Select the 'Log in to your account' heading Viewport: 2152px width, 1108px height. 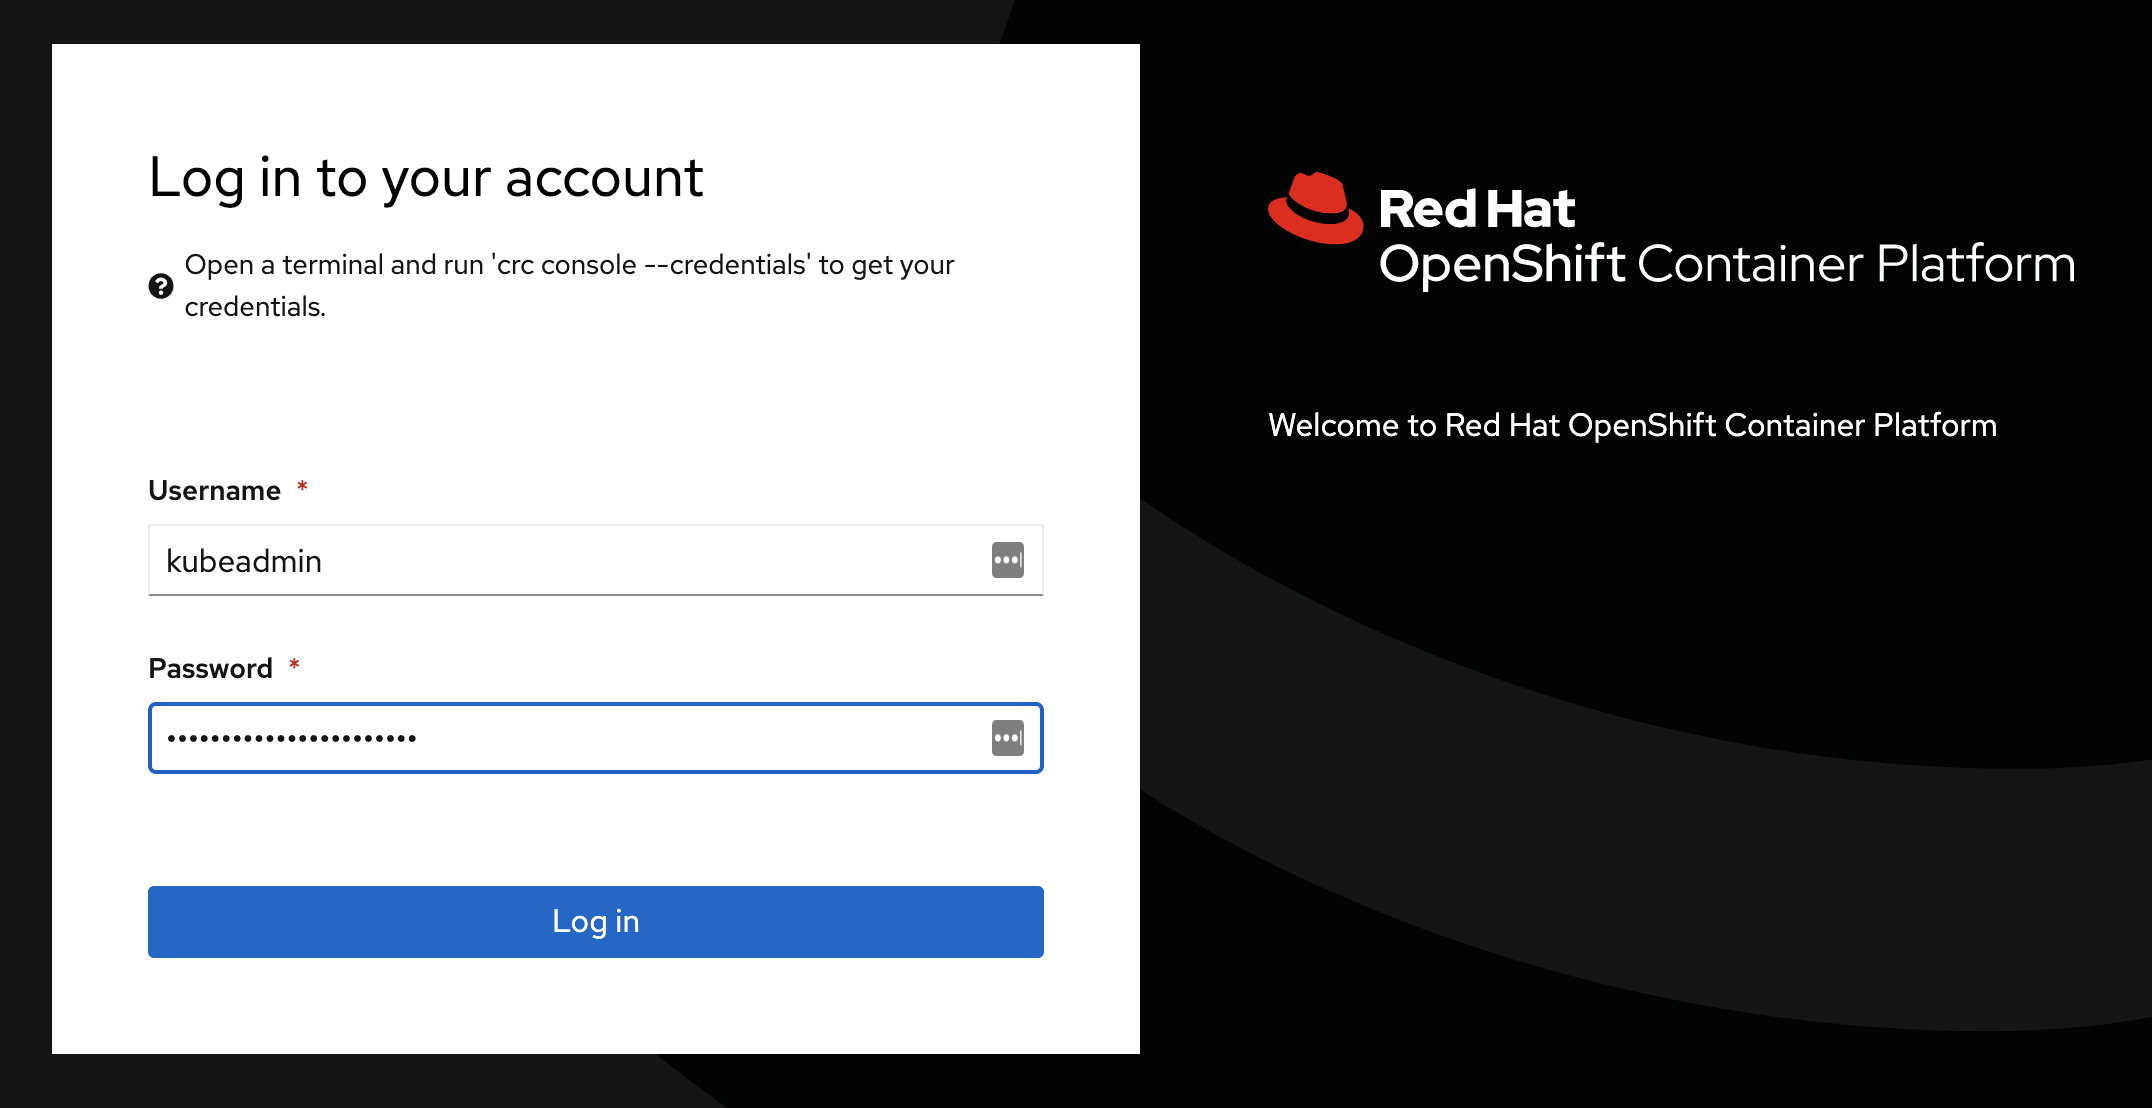[x=426, y=178]
